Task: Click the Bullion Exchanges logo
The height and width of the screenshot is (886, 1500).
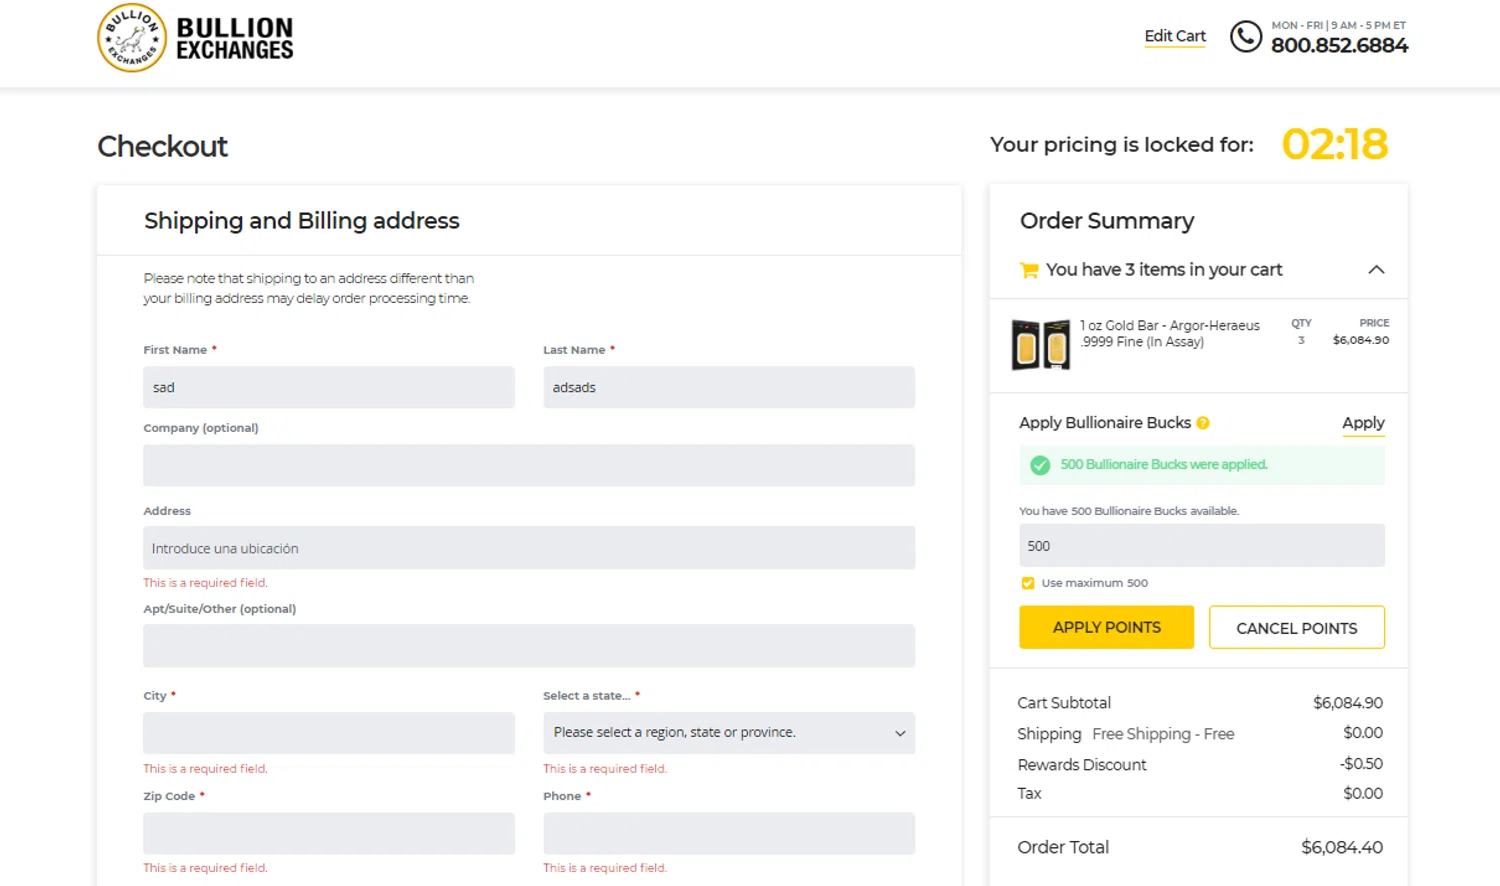Action: coord(195,38)
